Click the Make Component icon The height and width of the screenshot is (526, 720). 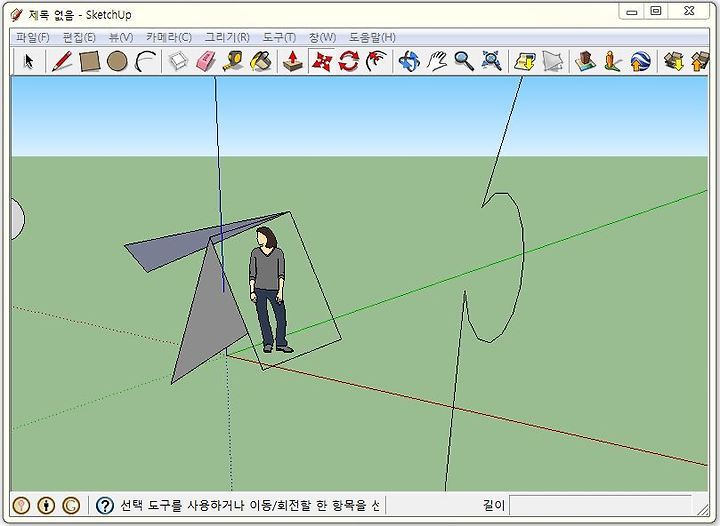(178, 61)
